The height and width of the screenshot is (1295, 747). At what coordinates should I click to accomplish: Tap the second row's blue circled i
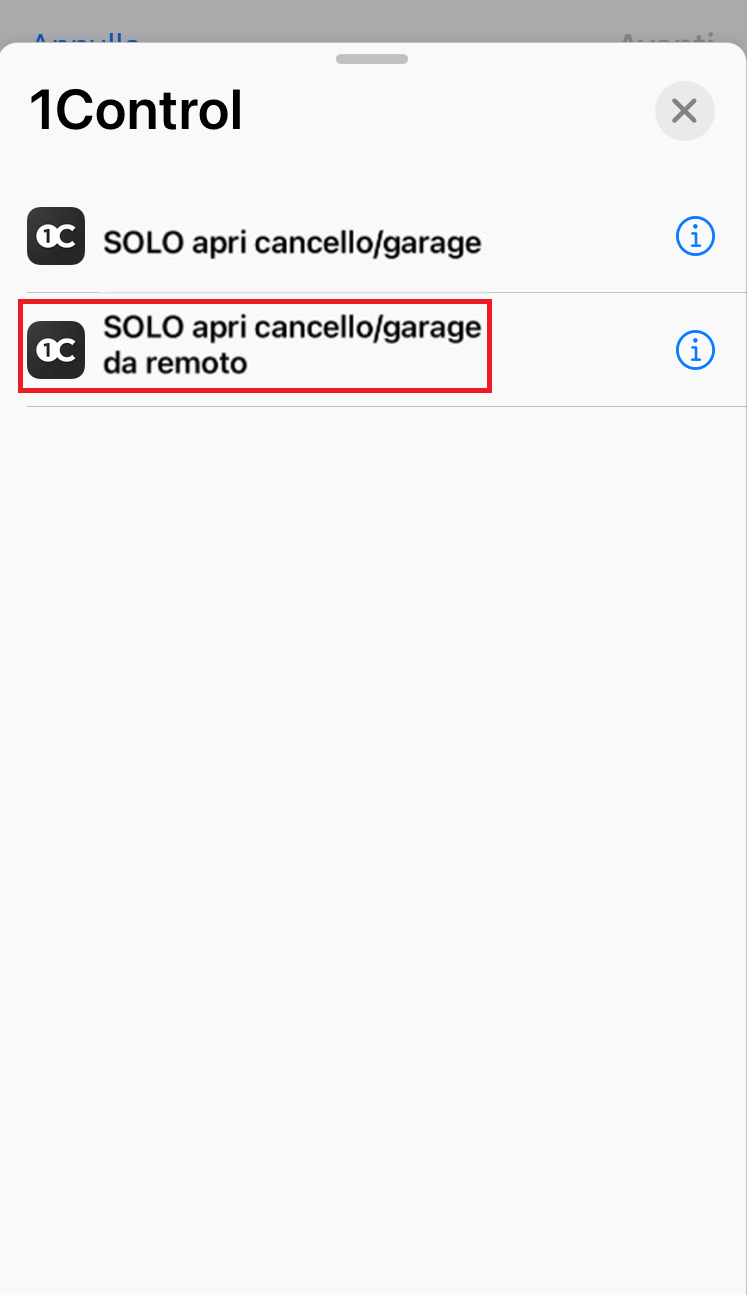point(695,350)
